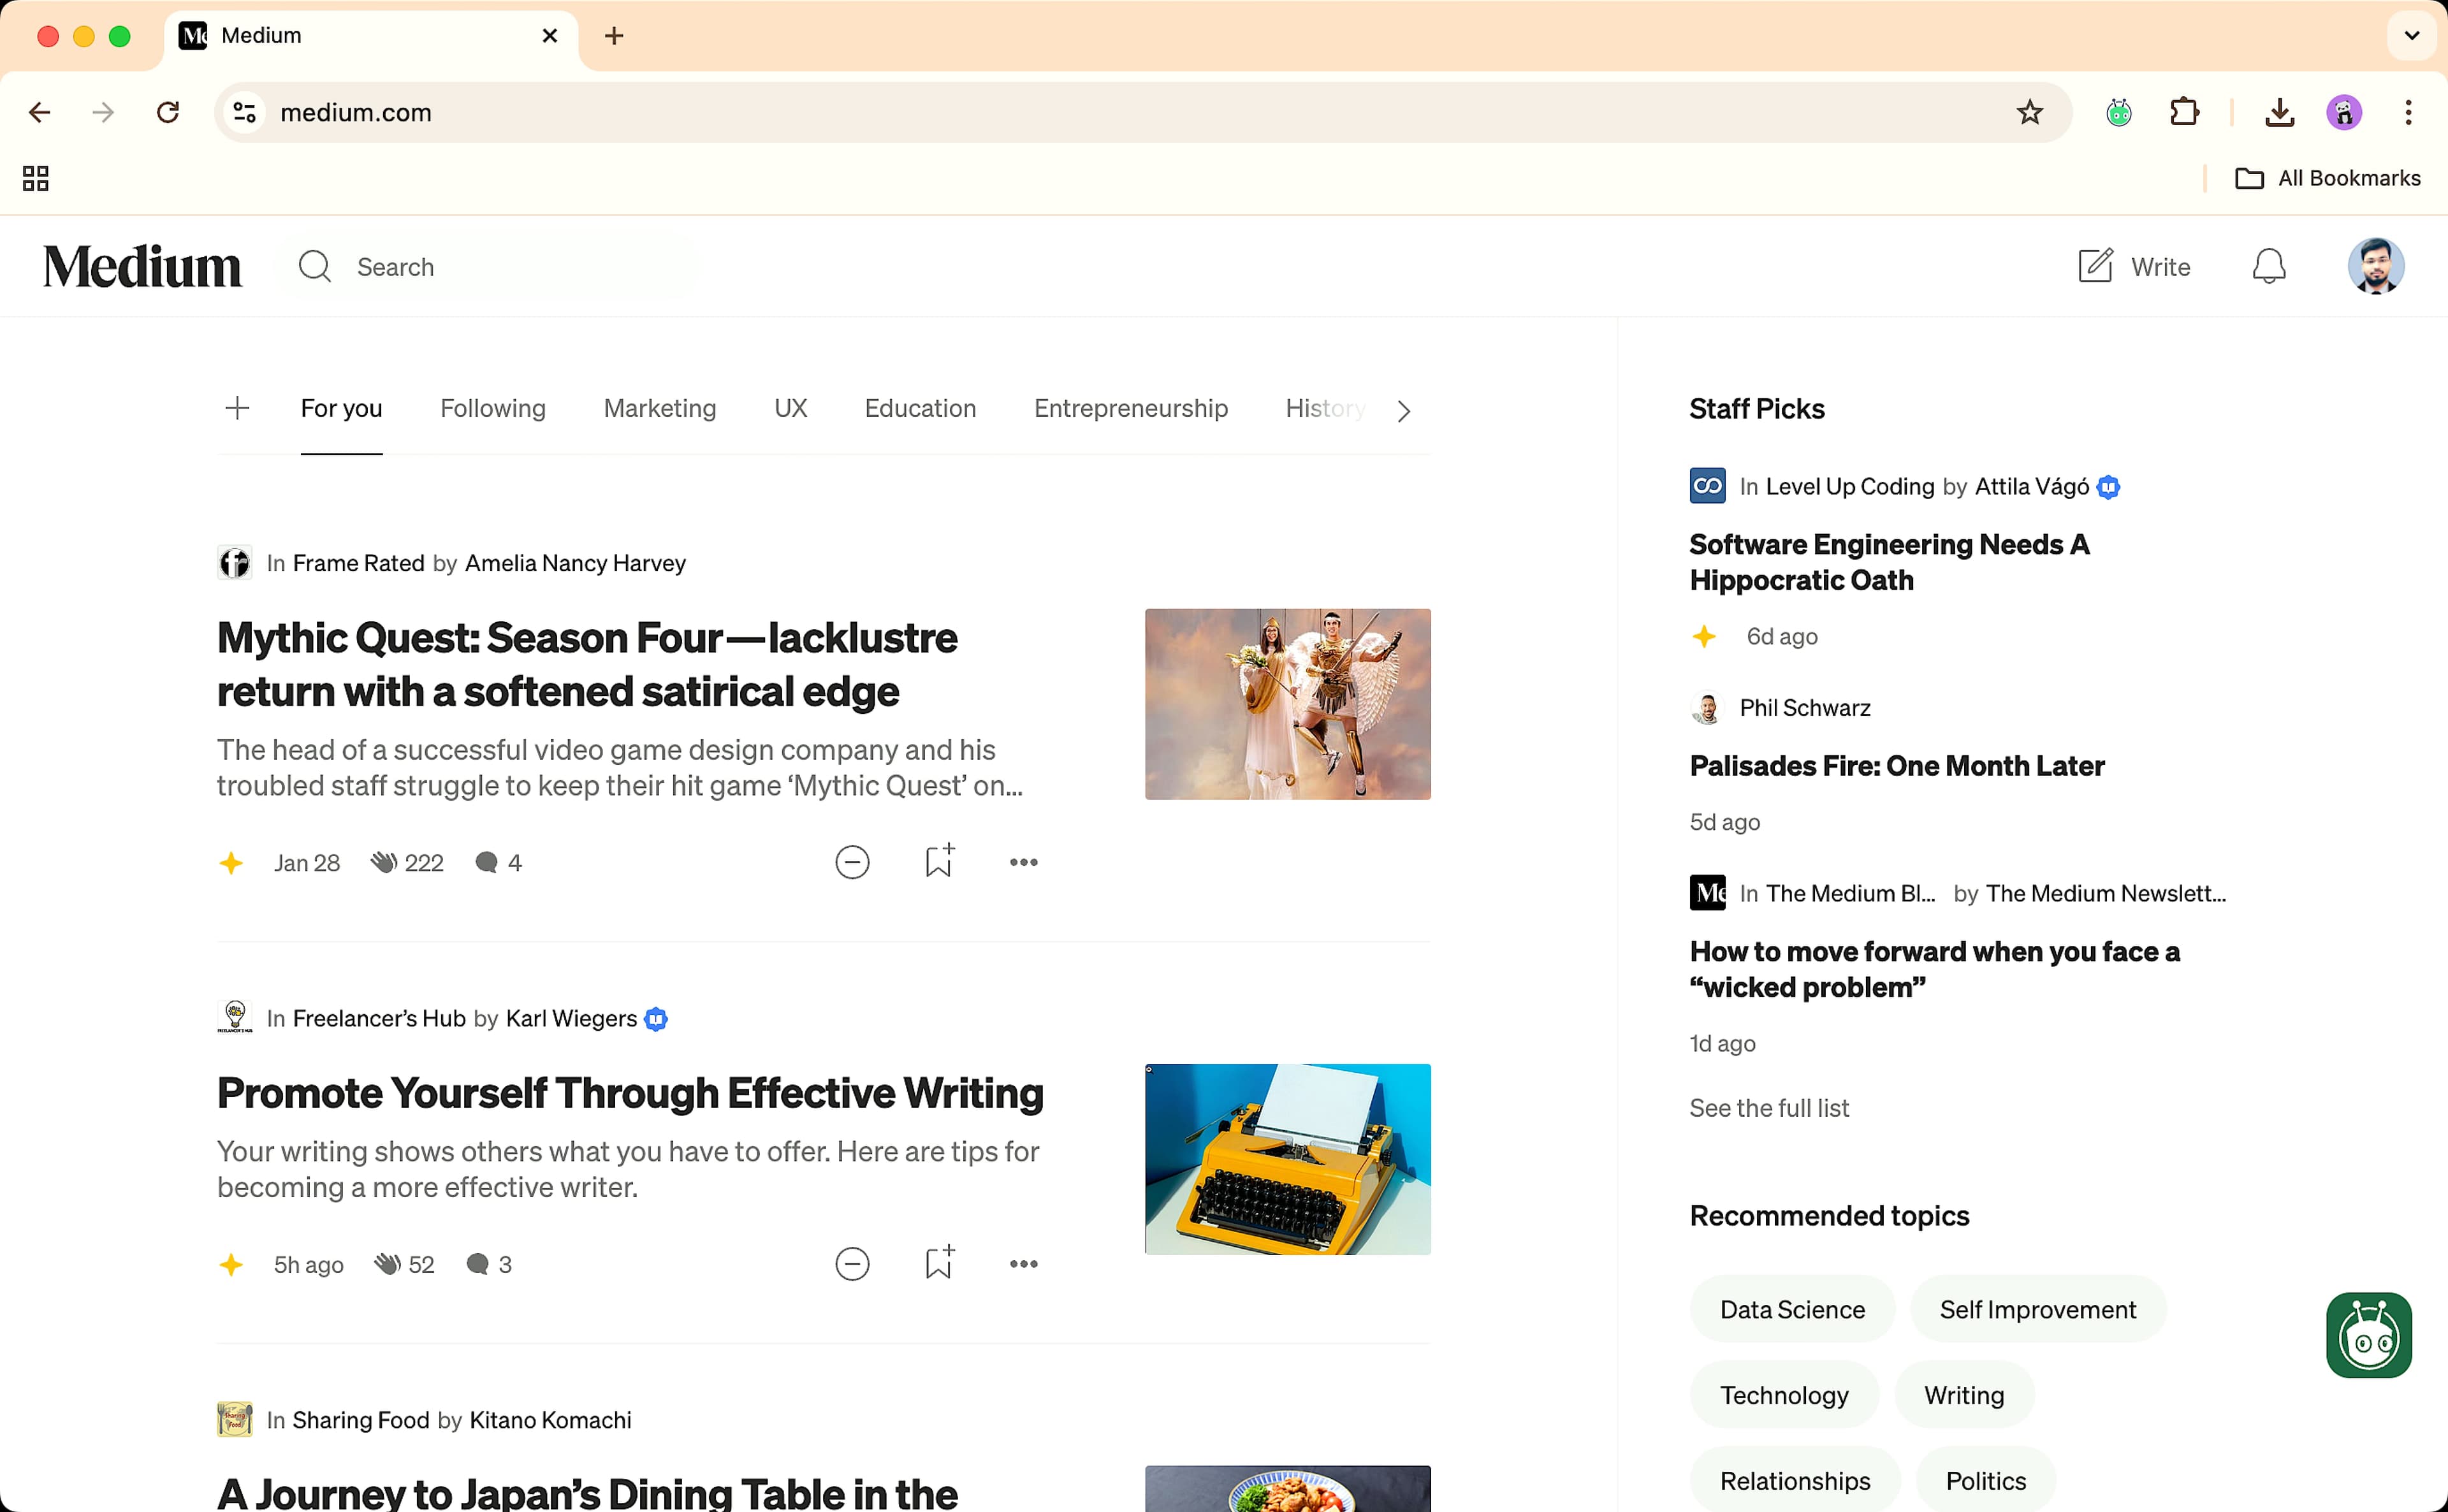Open the wicked problem staff pick article
2448x1512 pixels.
1934,969
